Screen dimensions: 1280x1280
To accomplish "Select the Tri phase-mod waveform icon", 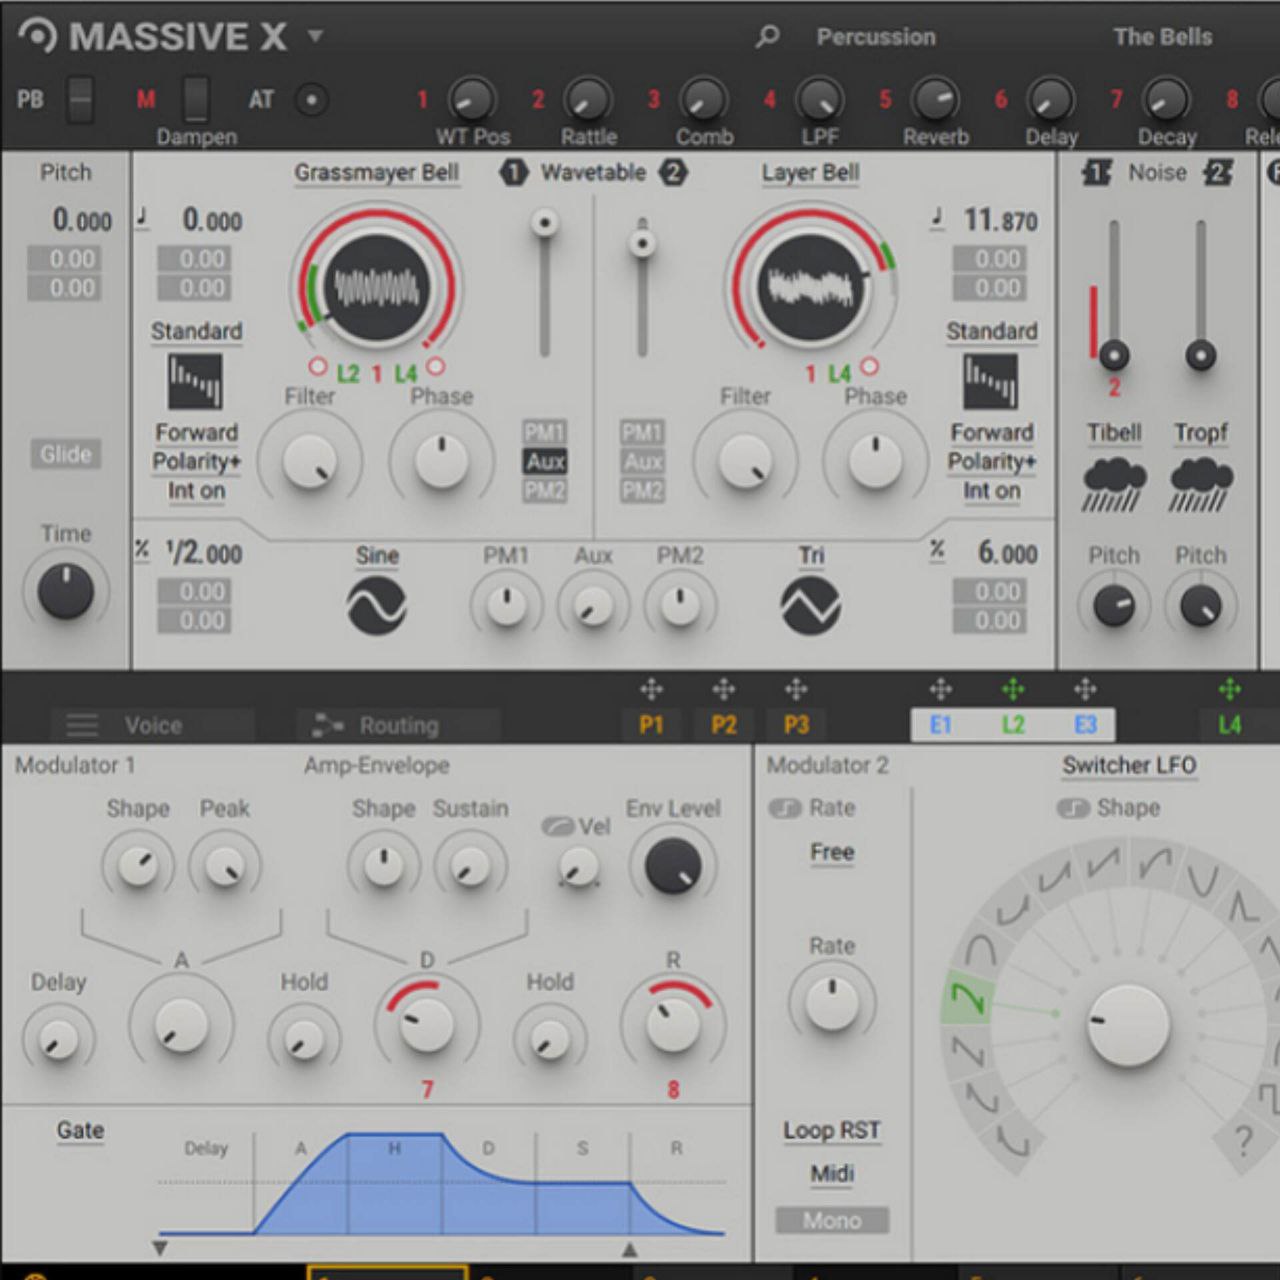I will [810, 606].
